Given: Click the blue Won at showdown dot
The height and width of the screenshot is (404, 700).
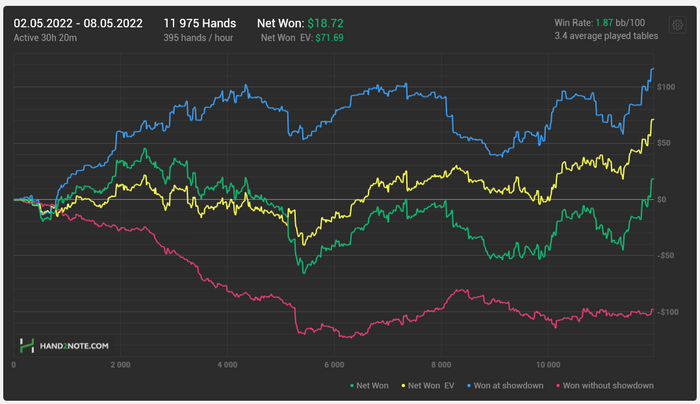Looking at the screenshot, I should (469, 386).
